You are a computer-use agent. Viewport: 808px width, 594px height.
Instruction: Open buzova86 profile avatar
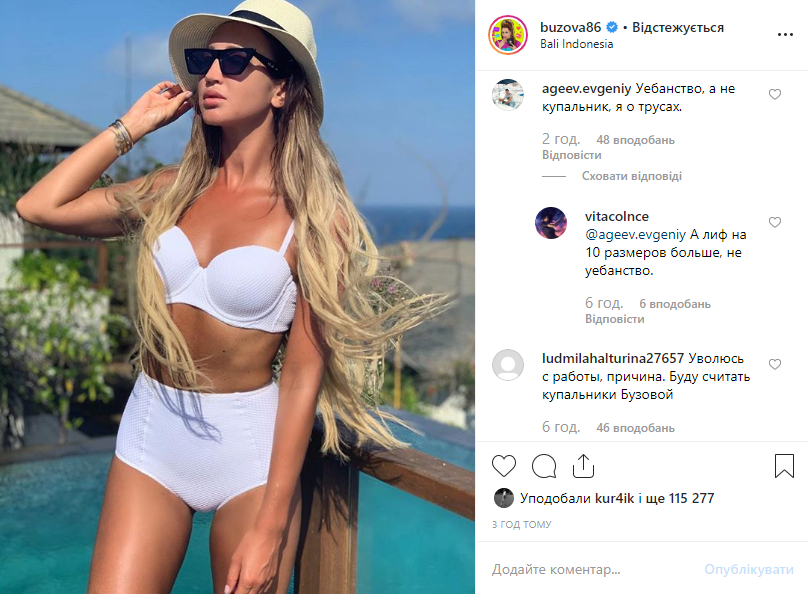pos(508,35)
